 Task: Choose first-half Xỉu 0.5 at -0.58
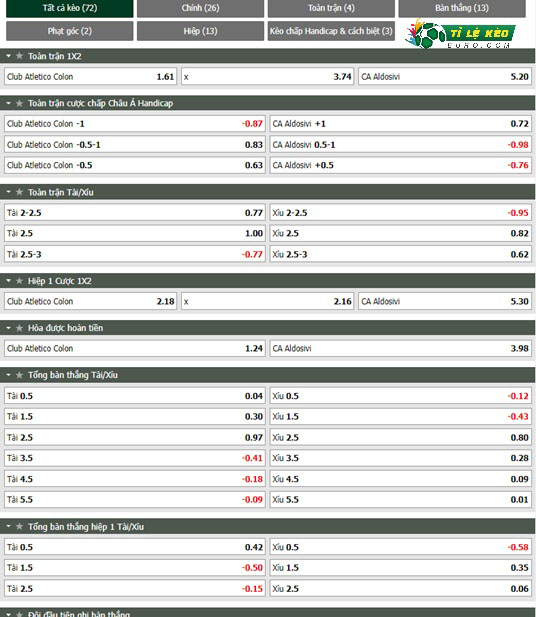tap(401, 547)
